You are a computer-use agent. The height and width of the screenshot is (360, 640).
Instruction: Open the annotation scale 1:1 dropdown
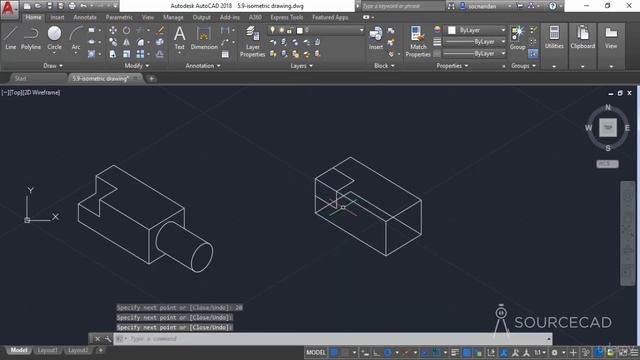pyautogui.click(x=540, y=353)
